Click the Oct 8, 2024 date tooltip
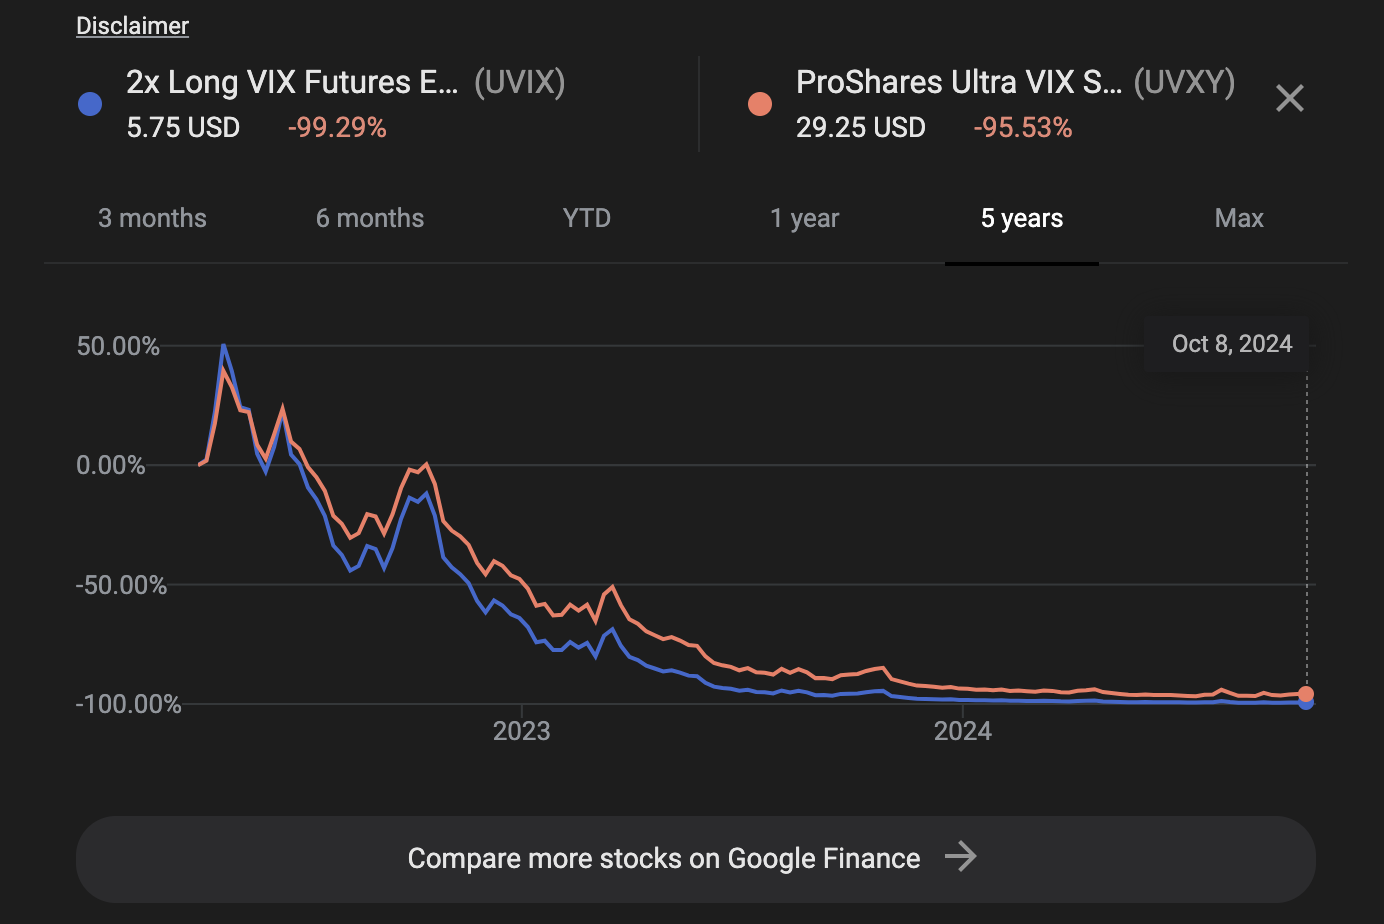The image size is (1384, 924). 1231,344
